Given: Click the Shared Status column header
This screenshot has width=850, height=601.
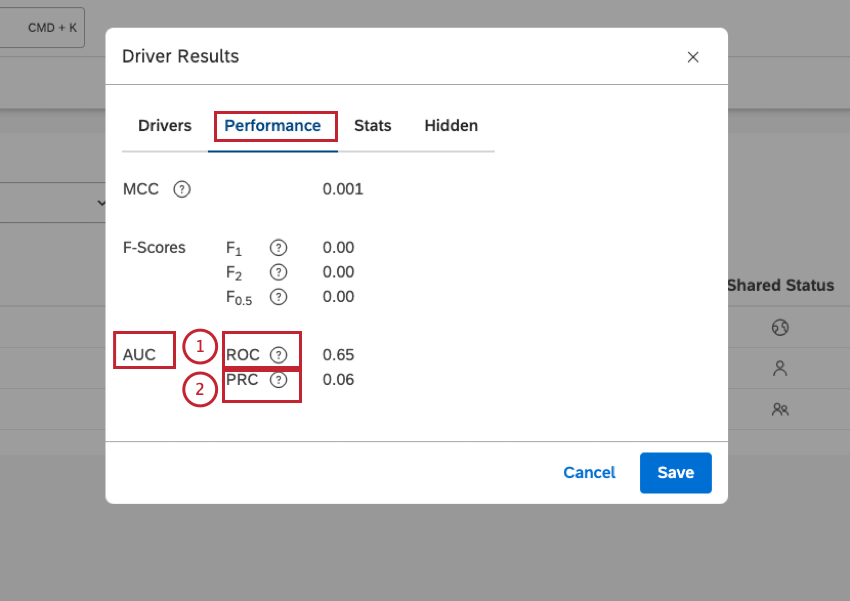Looking at the screenshot, I should (x=781, y=286).
